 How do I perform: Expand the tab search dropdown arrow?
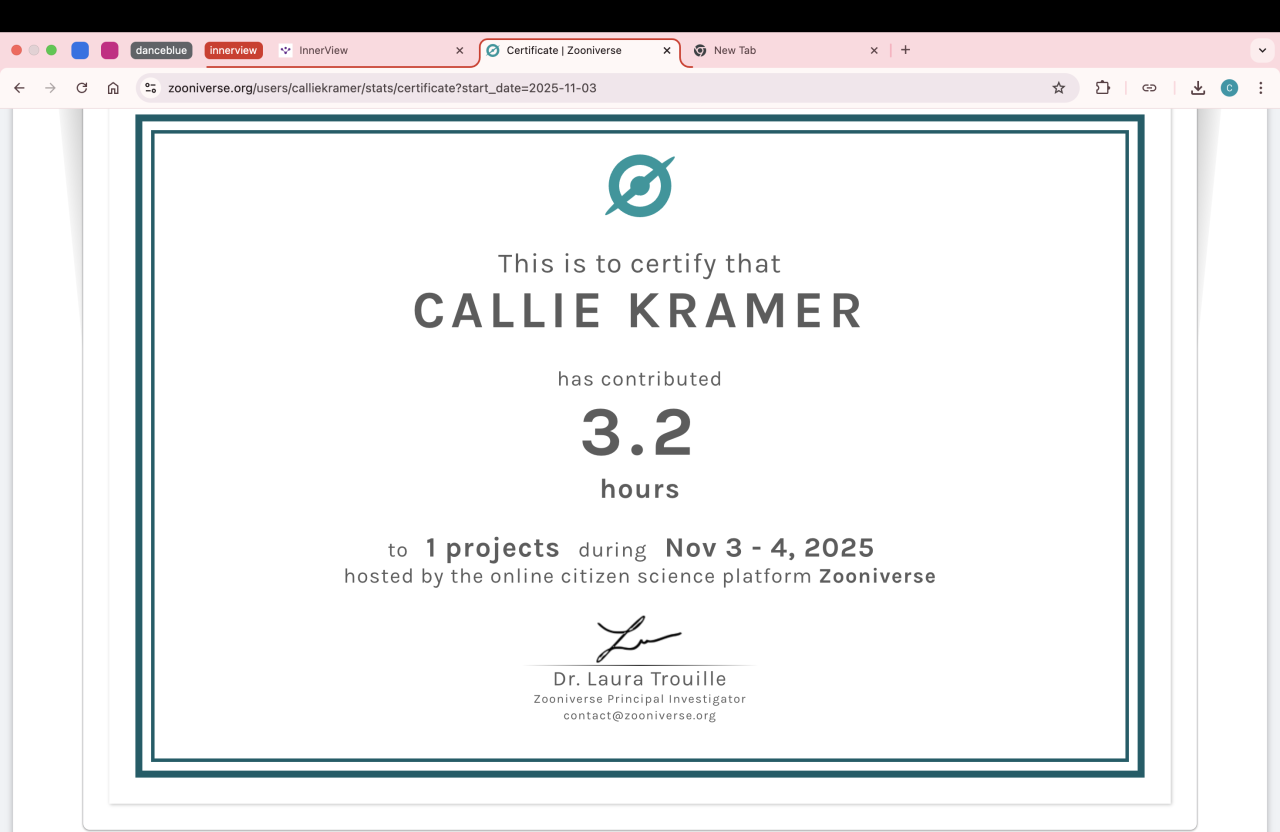(1260, 50)
